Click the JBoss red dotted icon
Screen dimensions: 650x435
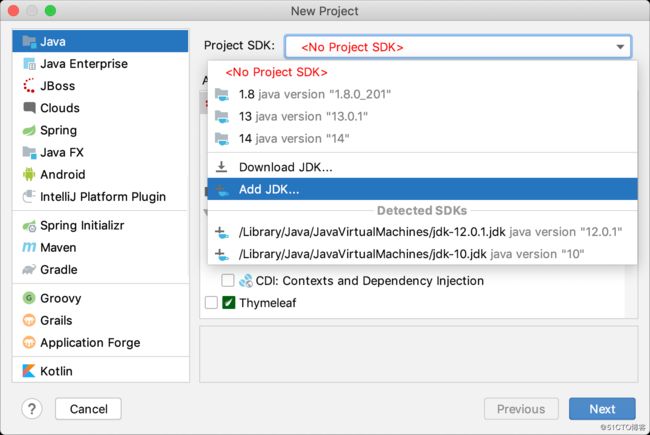tap(29, 86)
